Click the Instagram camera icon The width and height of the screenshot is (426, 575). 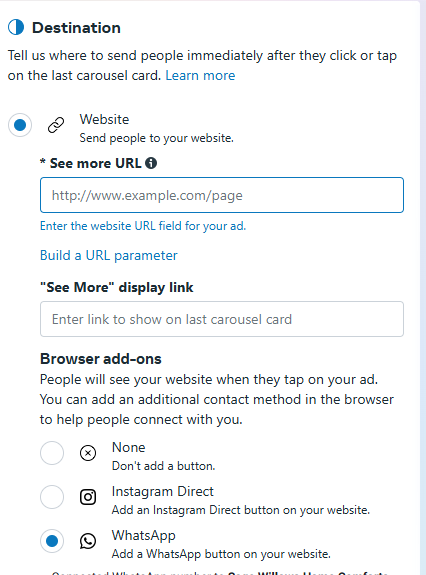pyautogui.click(x=88, y=497)
